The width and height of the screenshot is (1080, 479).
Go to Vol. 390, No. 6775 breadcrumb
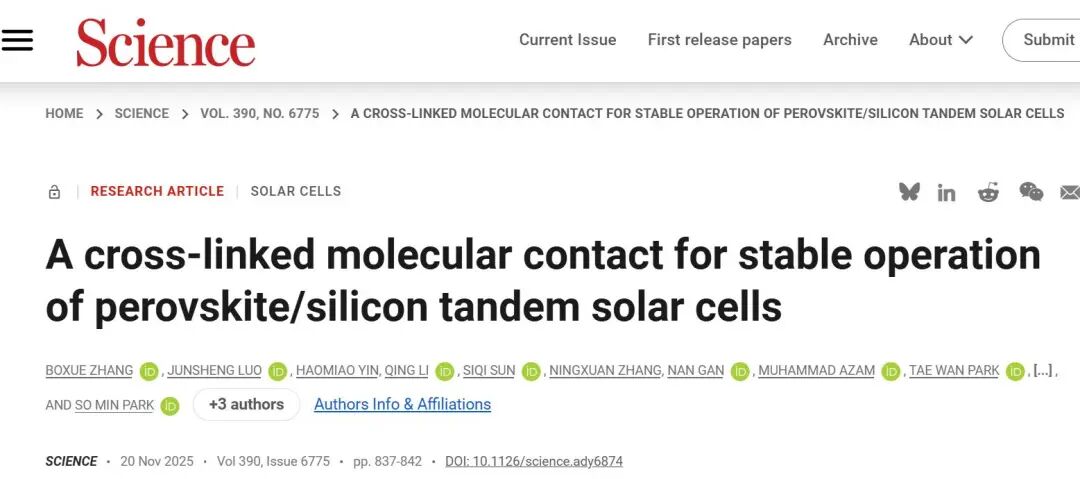[259, 114]
